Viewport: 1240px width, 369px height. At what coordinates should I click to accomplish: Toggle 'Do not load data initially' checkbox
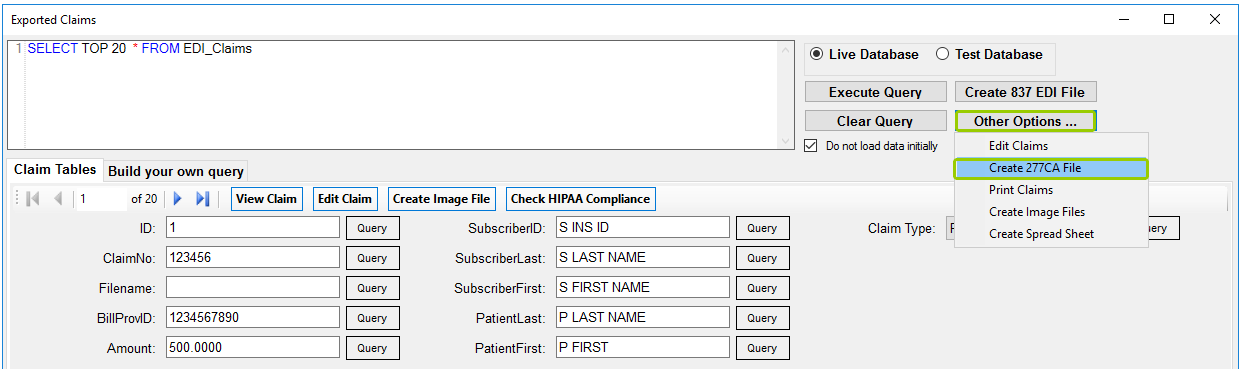point(811,146)
